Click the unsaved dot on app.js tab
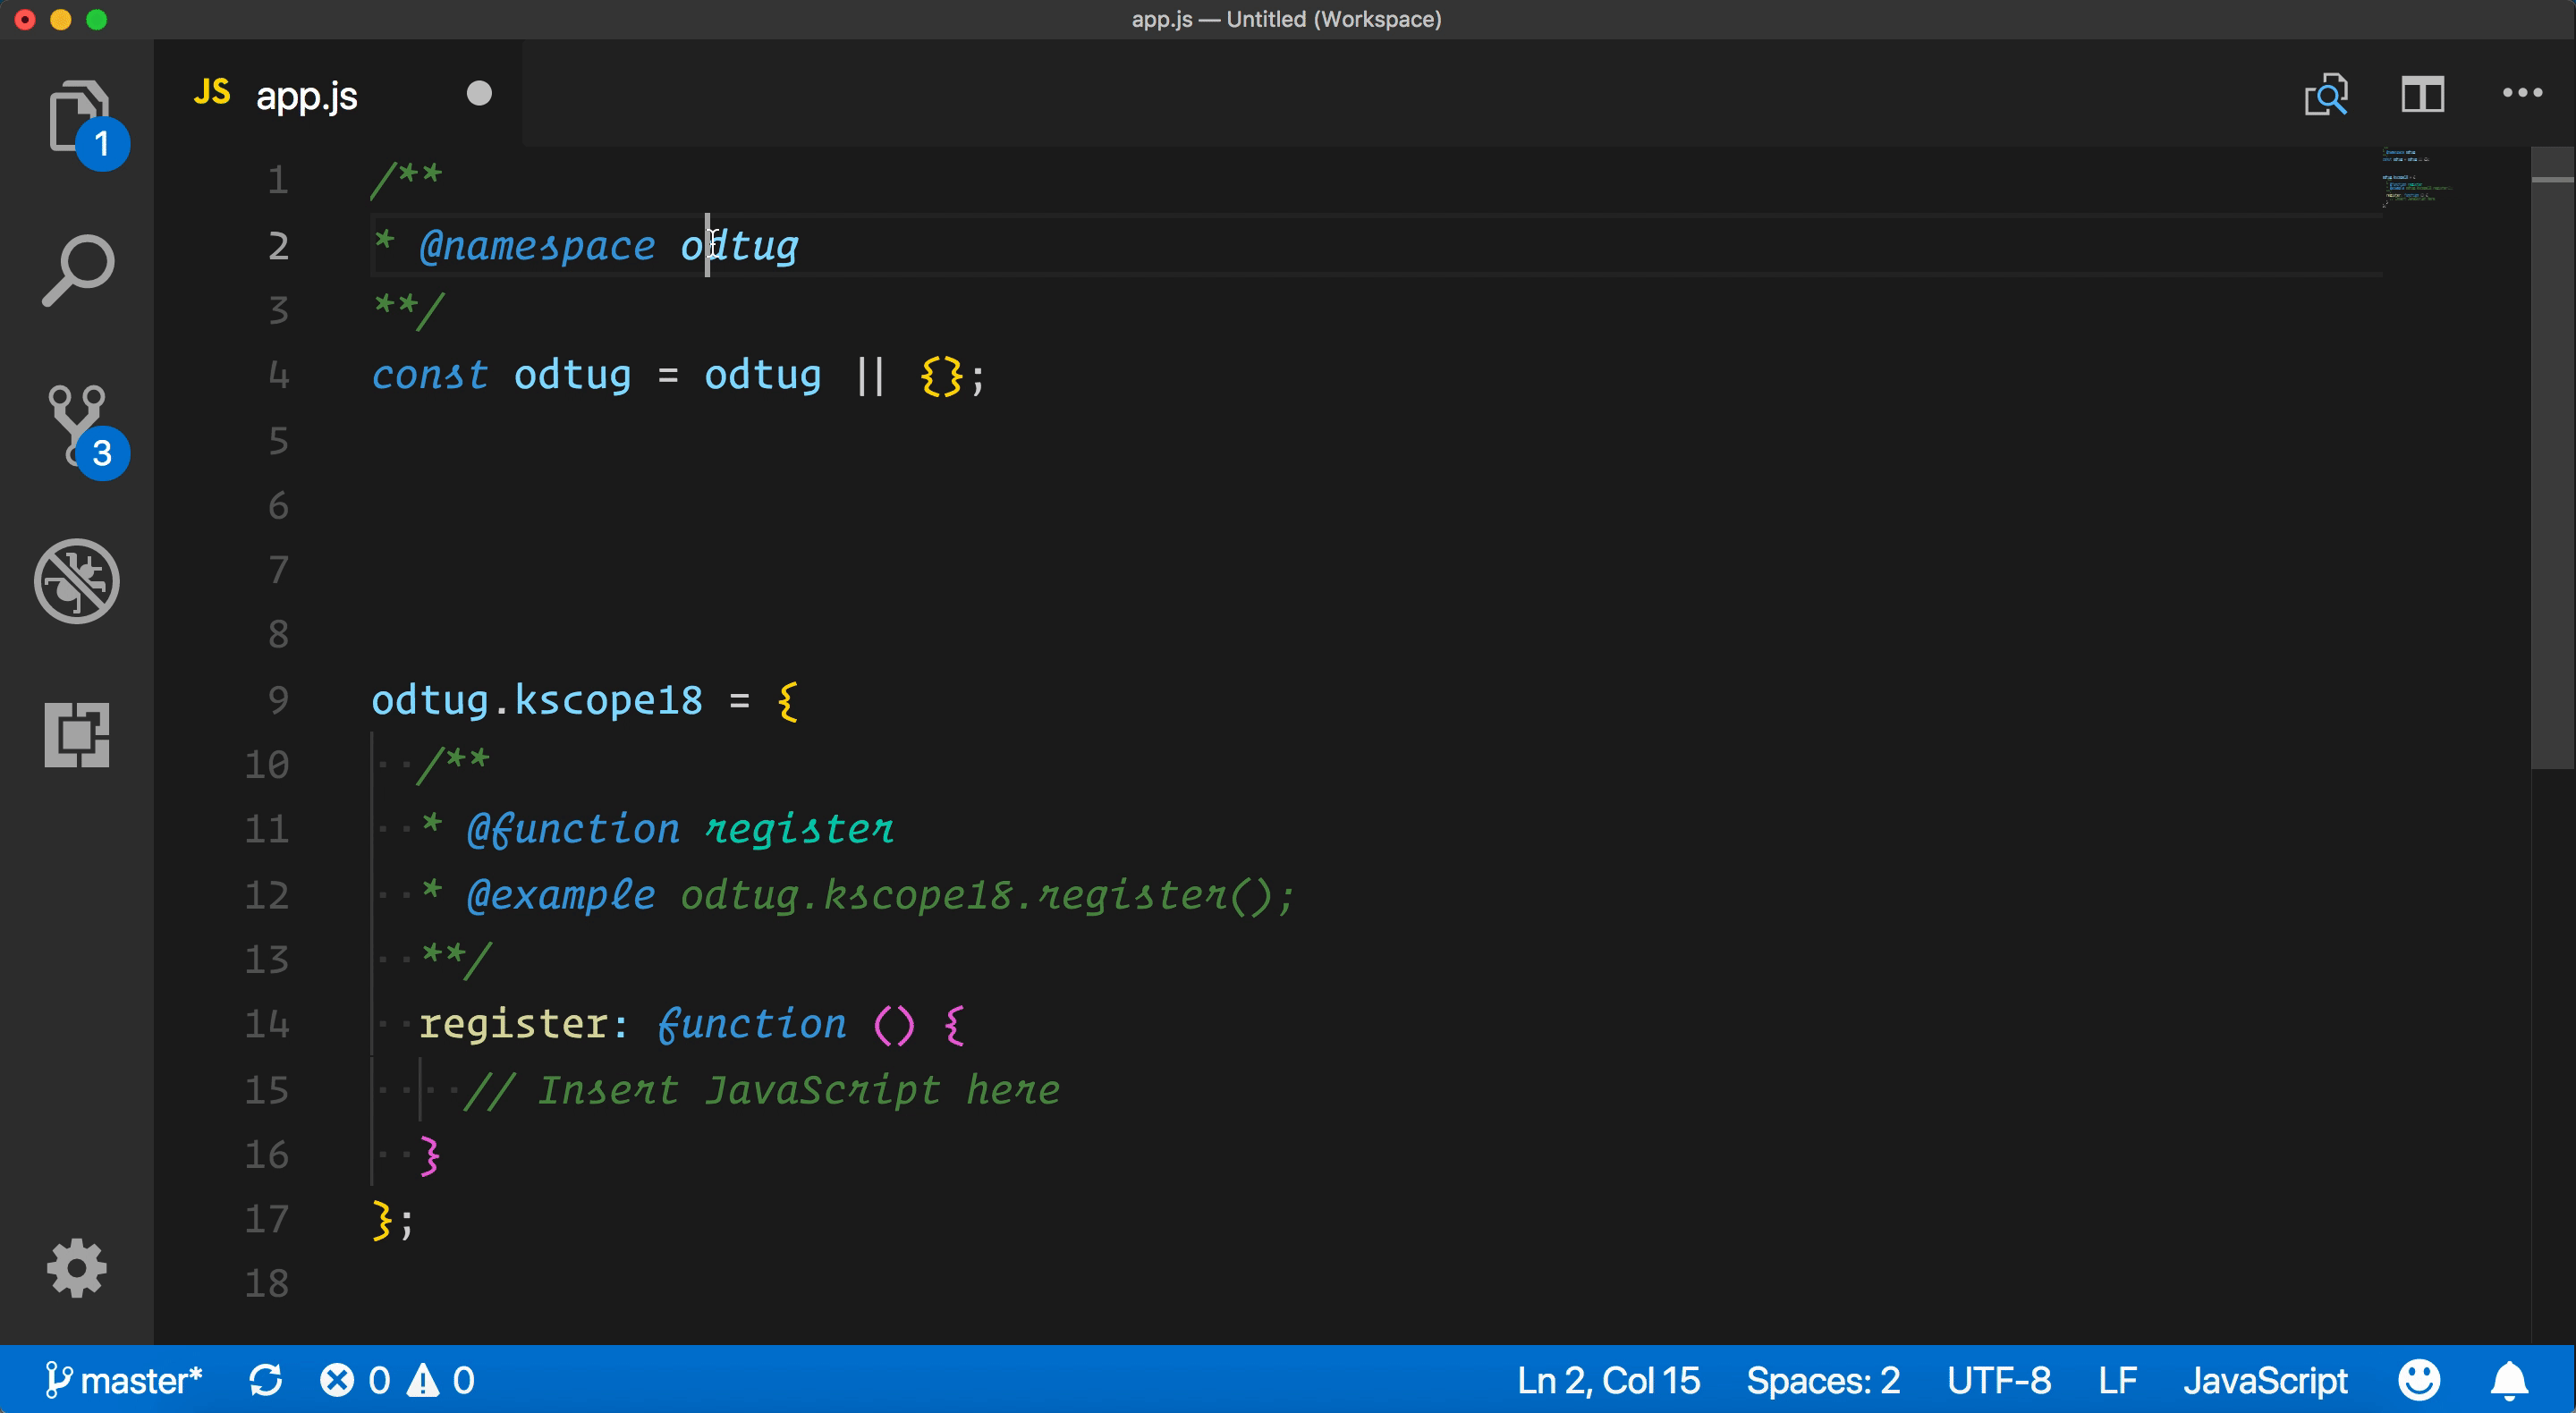 click(x=479, y=93)
